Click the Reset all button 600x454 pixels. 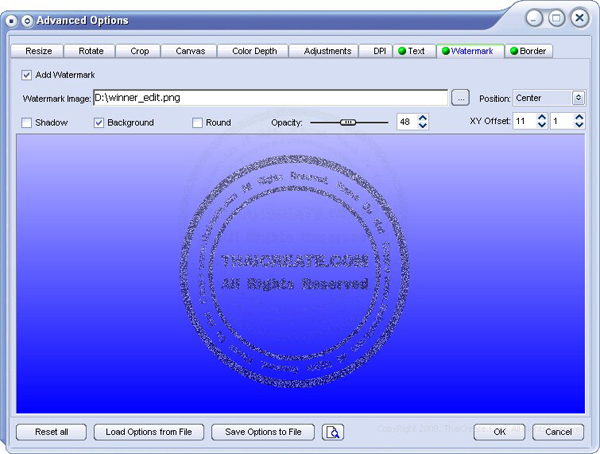click(51, 432)
